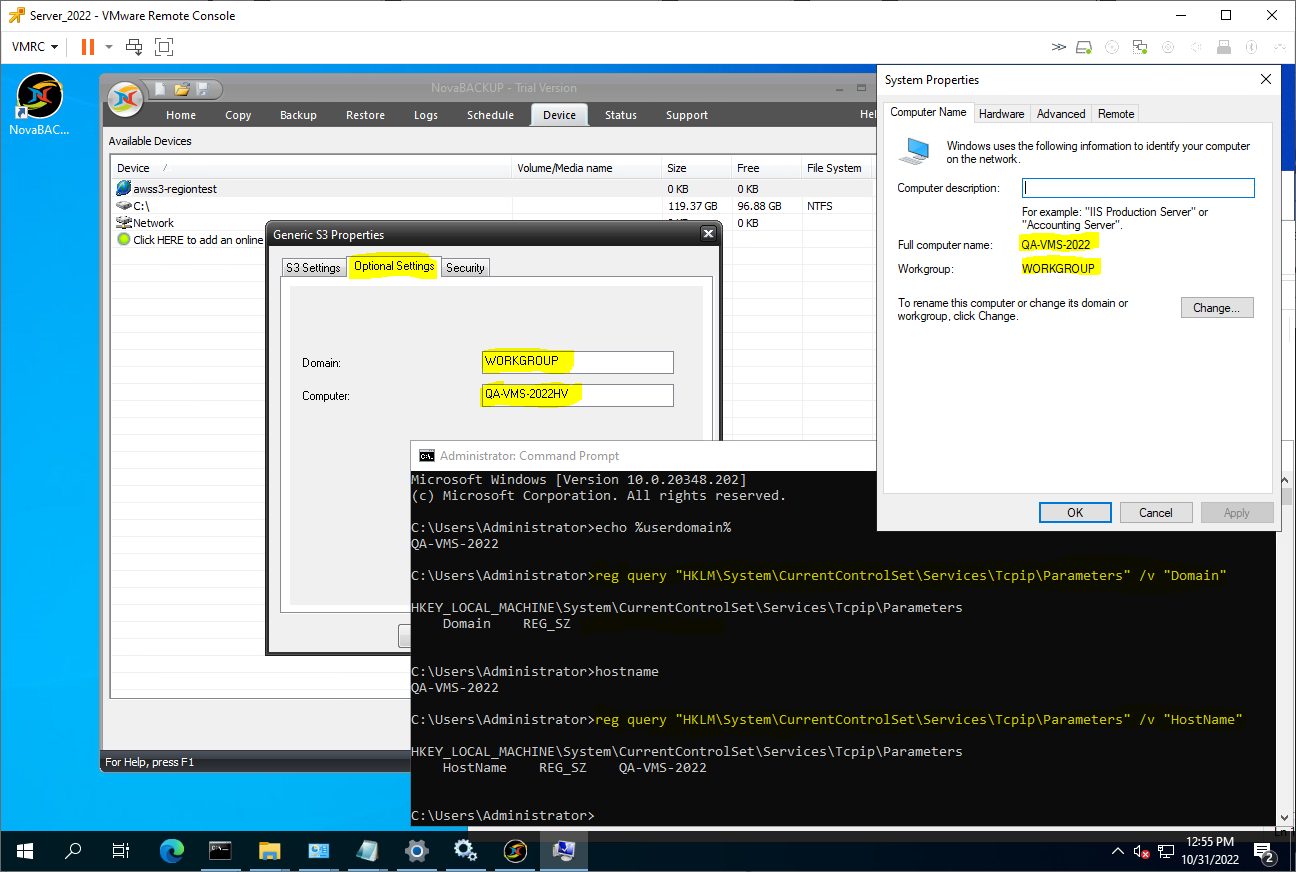Image resolution: width=1296 pixels, height=872 pixels.
Task: Open the Status tab in NovaBACKUP
Action: pos(620,115)
